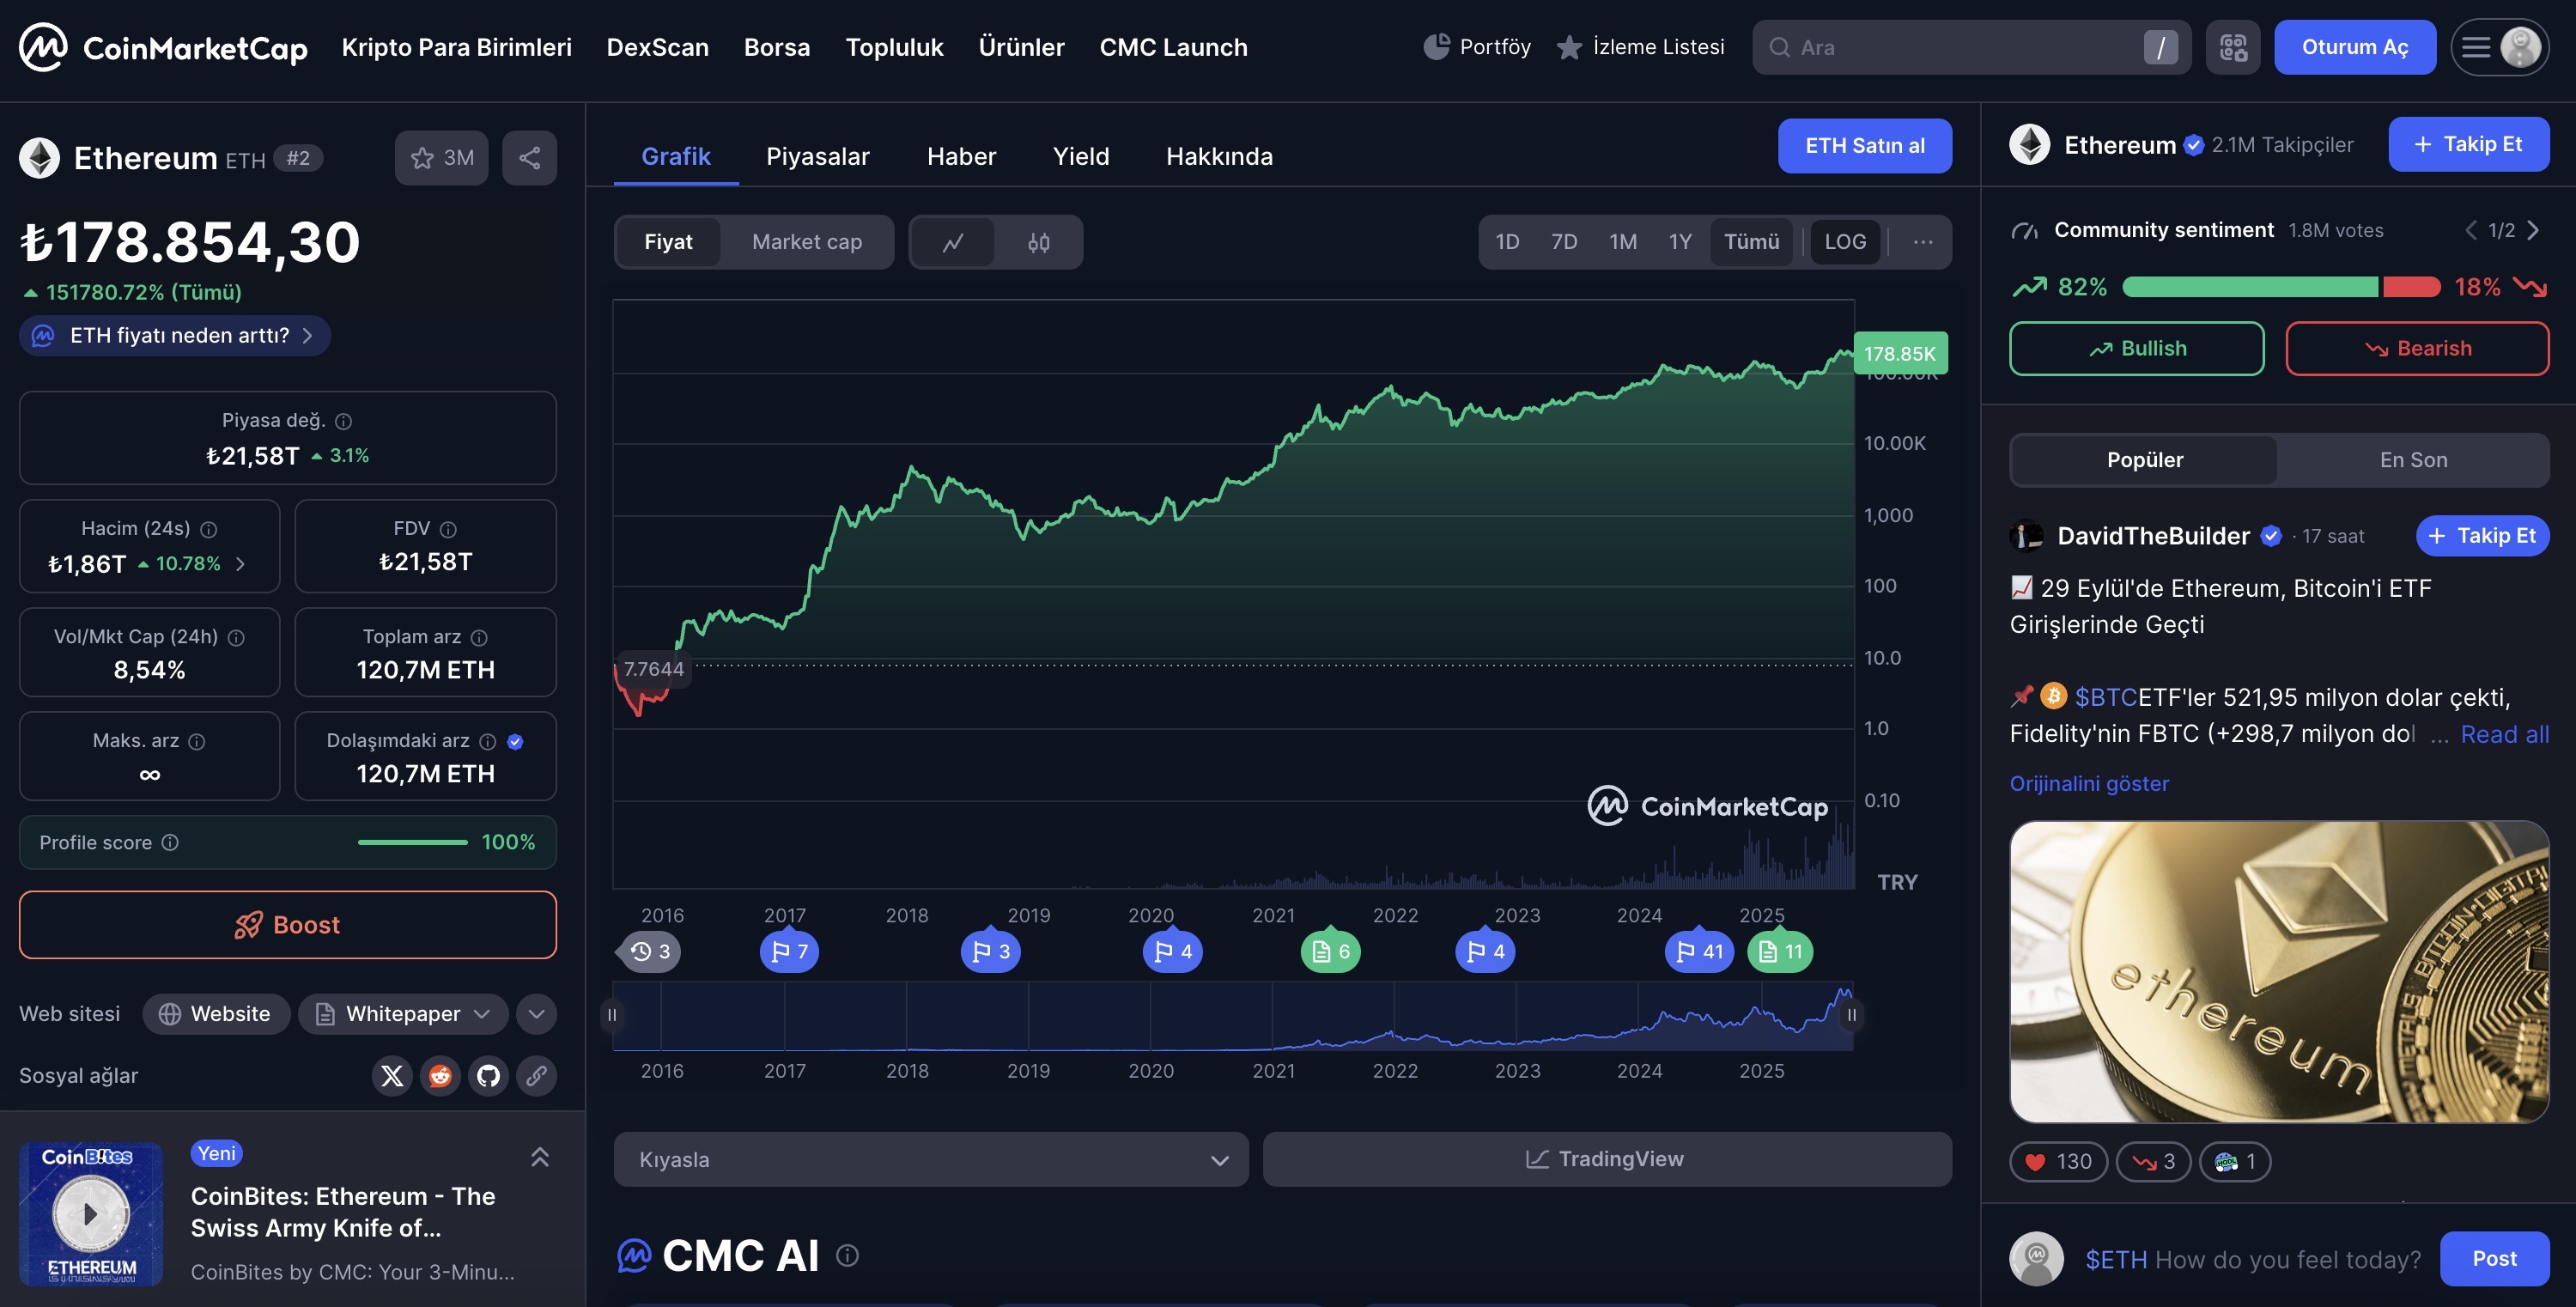Open ETH fiyatı neden arttı link
Screen dimensions: 2576x1307
(175, 336)
